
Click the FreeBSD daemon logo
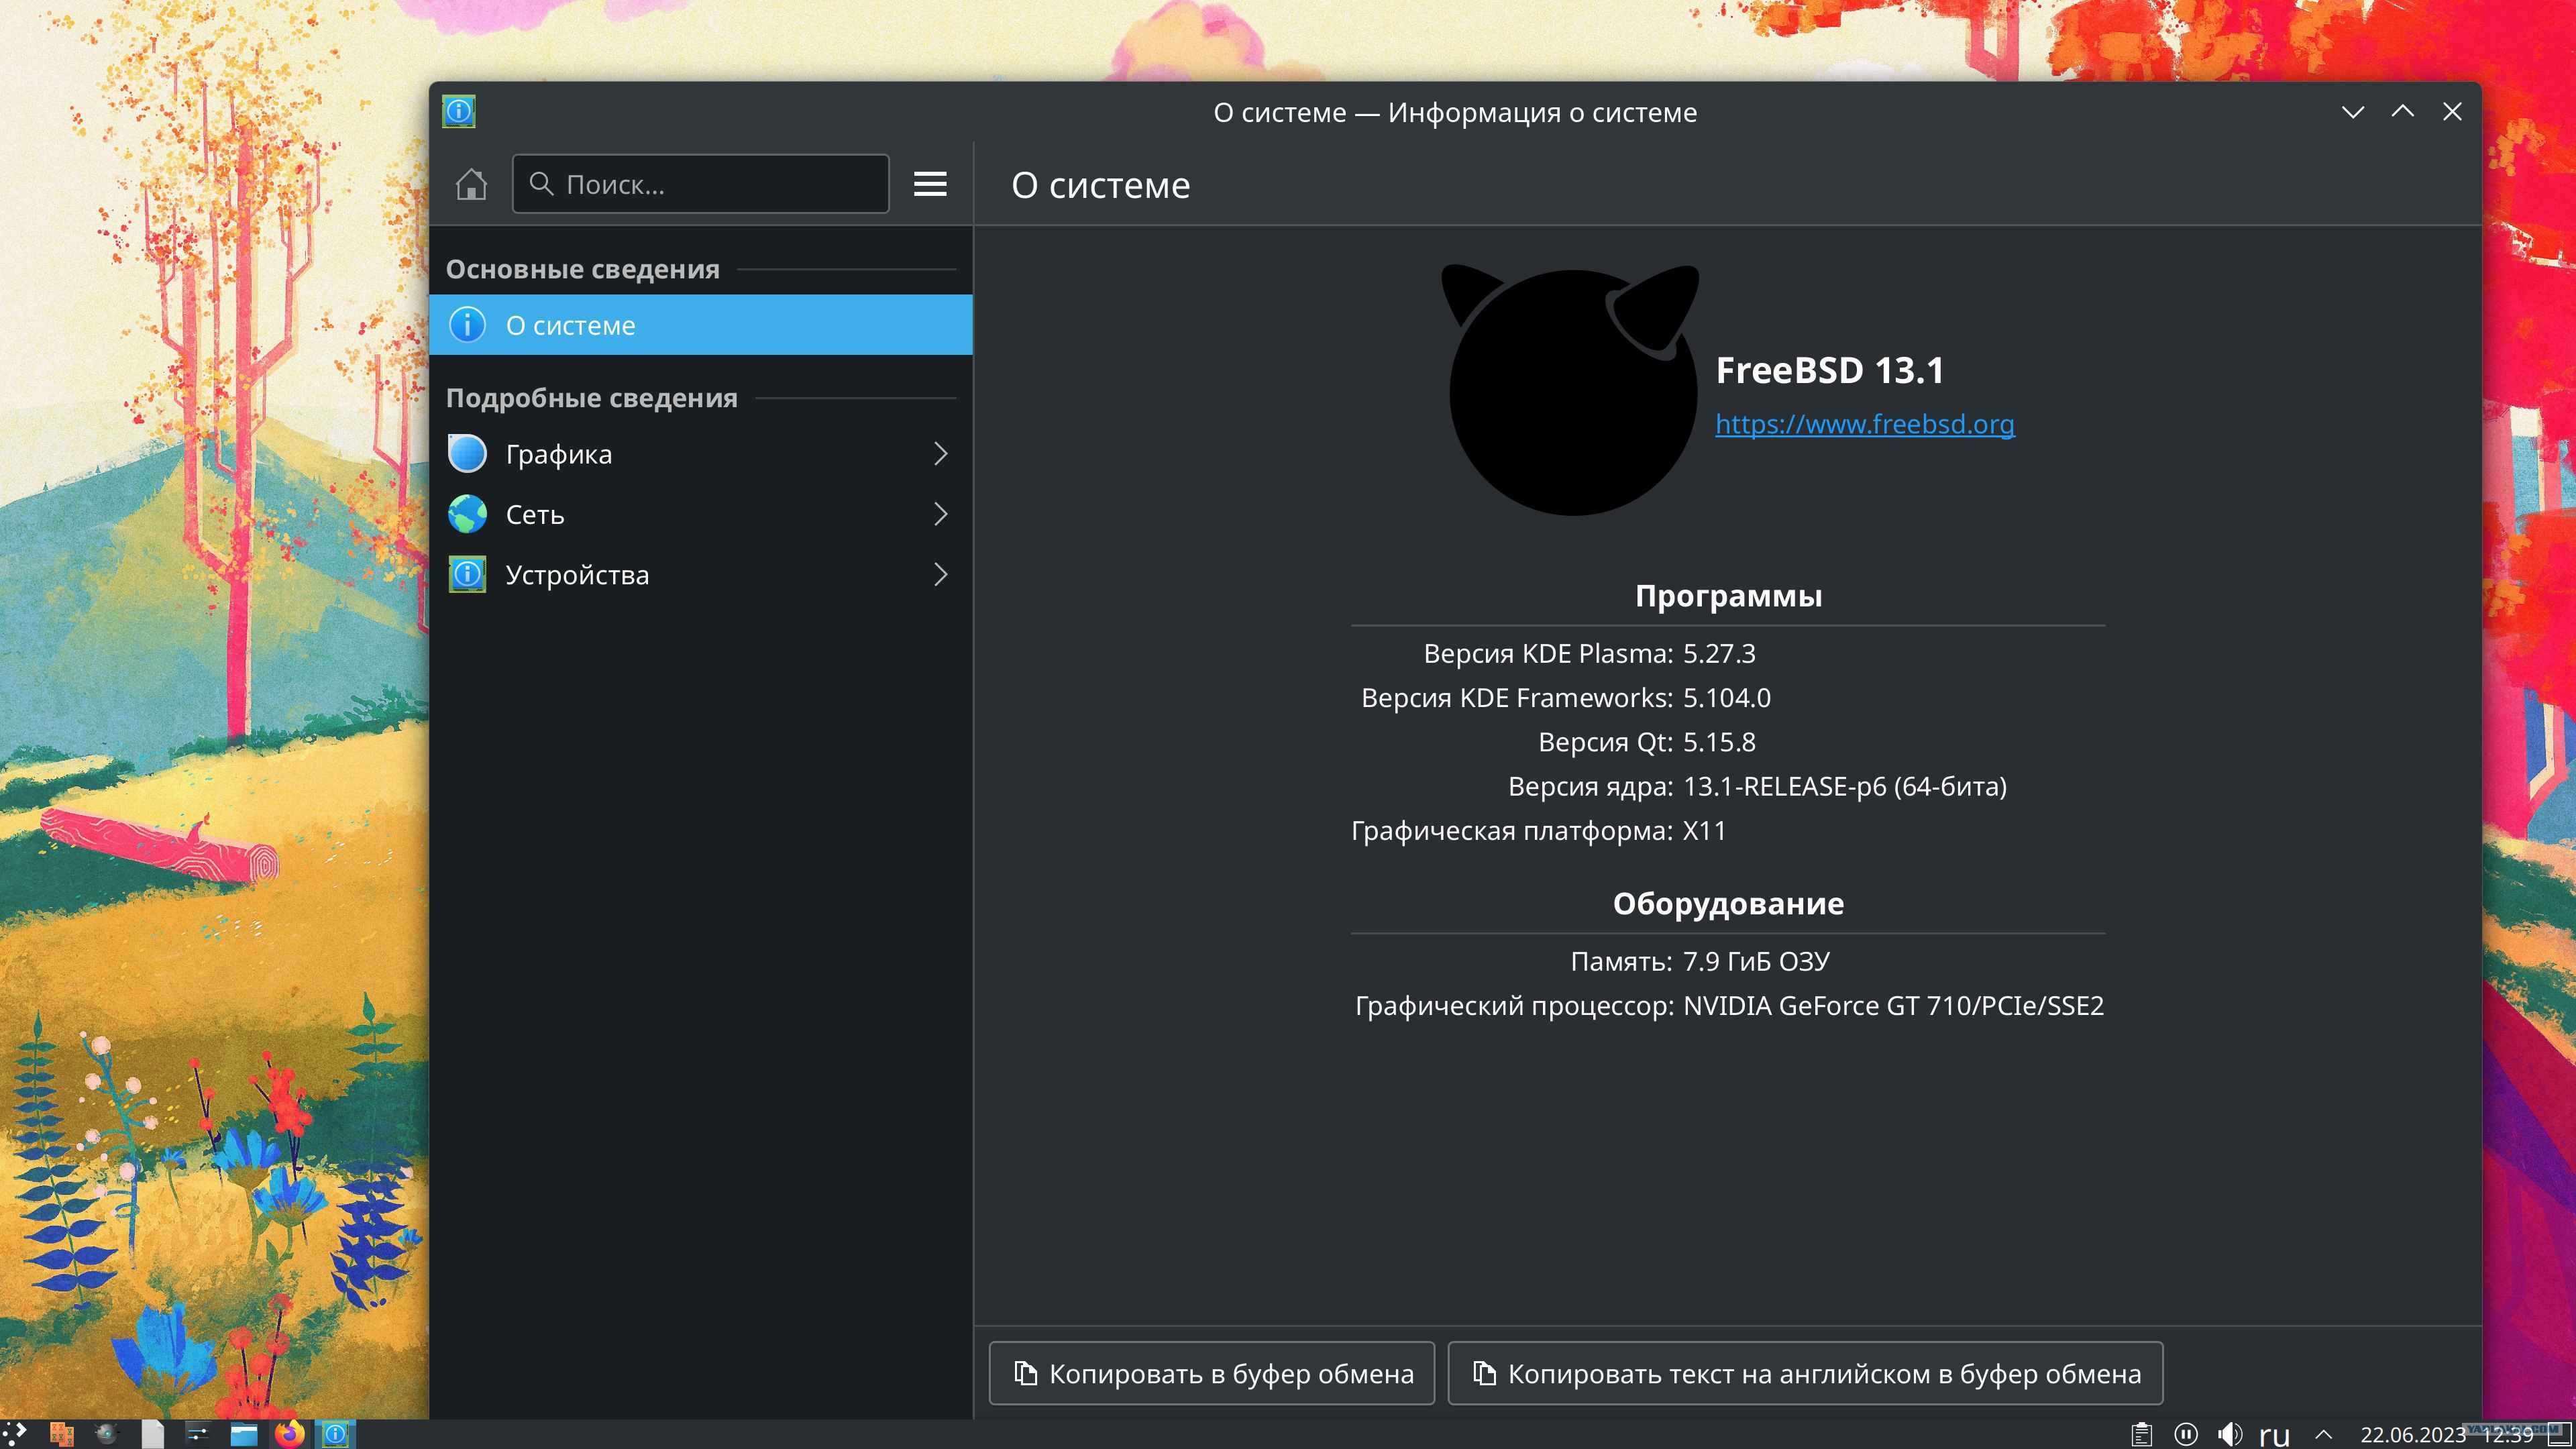click(x=1571, y=390)
